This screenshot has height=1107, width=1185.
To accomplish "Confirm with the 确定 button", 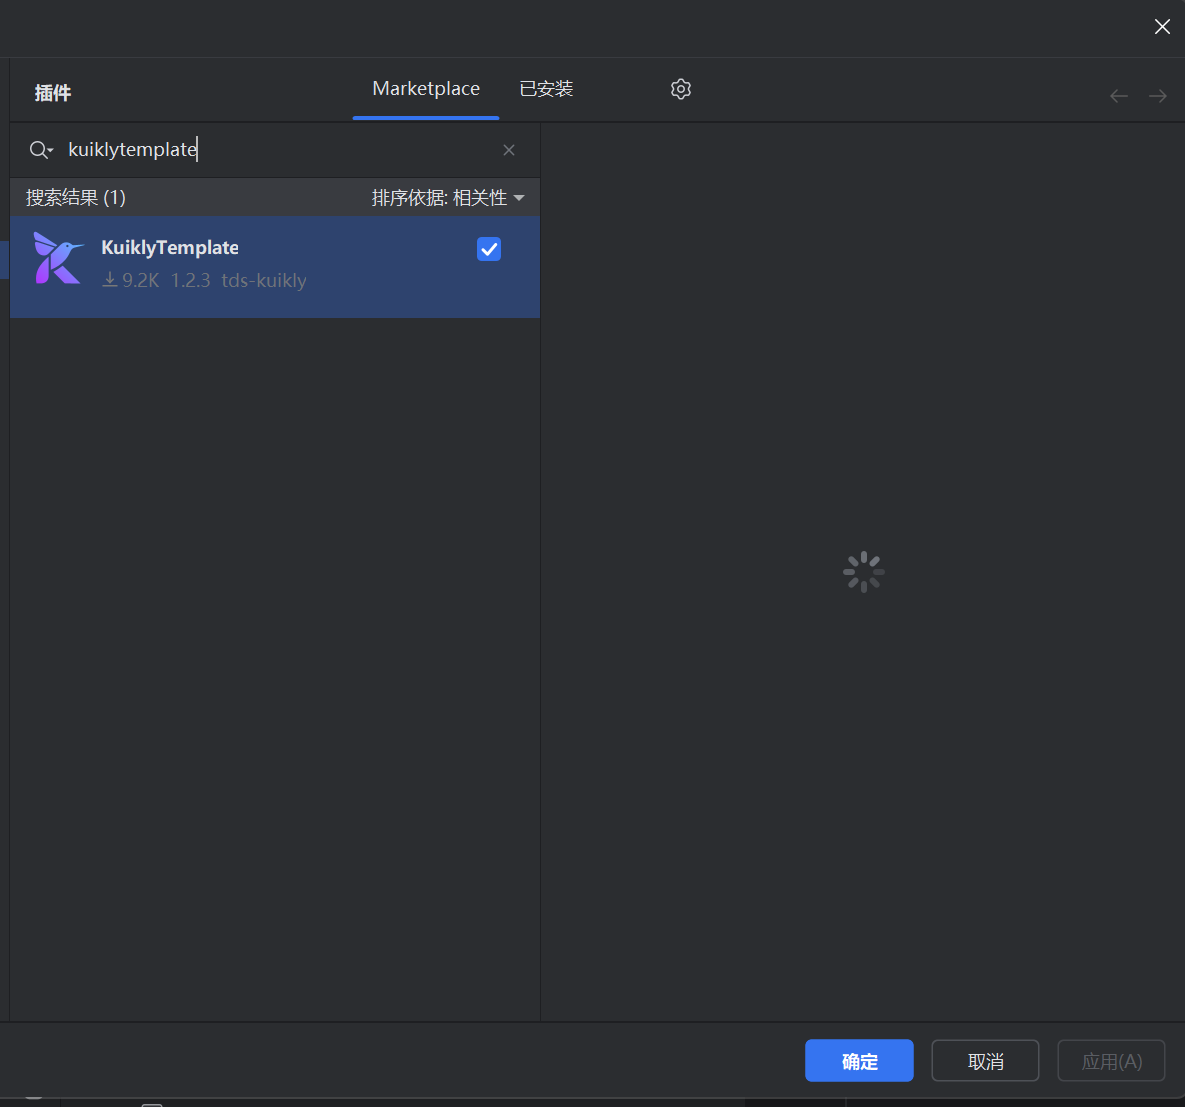I will click(859, 1060).
